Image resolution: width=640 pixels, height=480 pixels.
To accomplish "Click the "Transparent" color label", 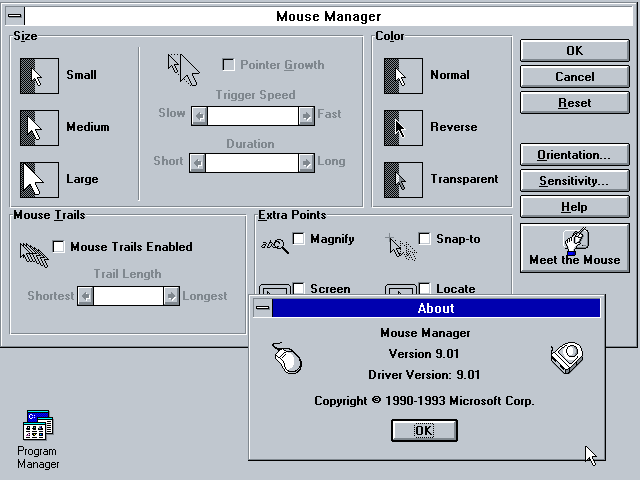I will coord(464,179).
